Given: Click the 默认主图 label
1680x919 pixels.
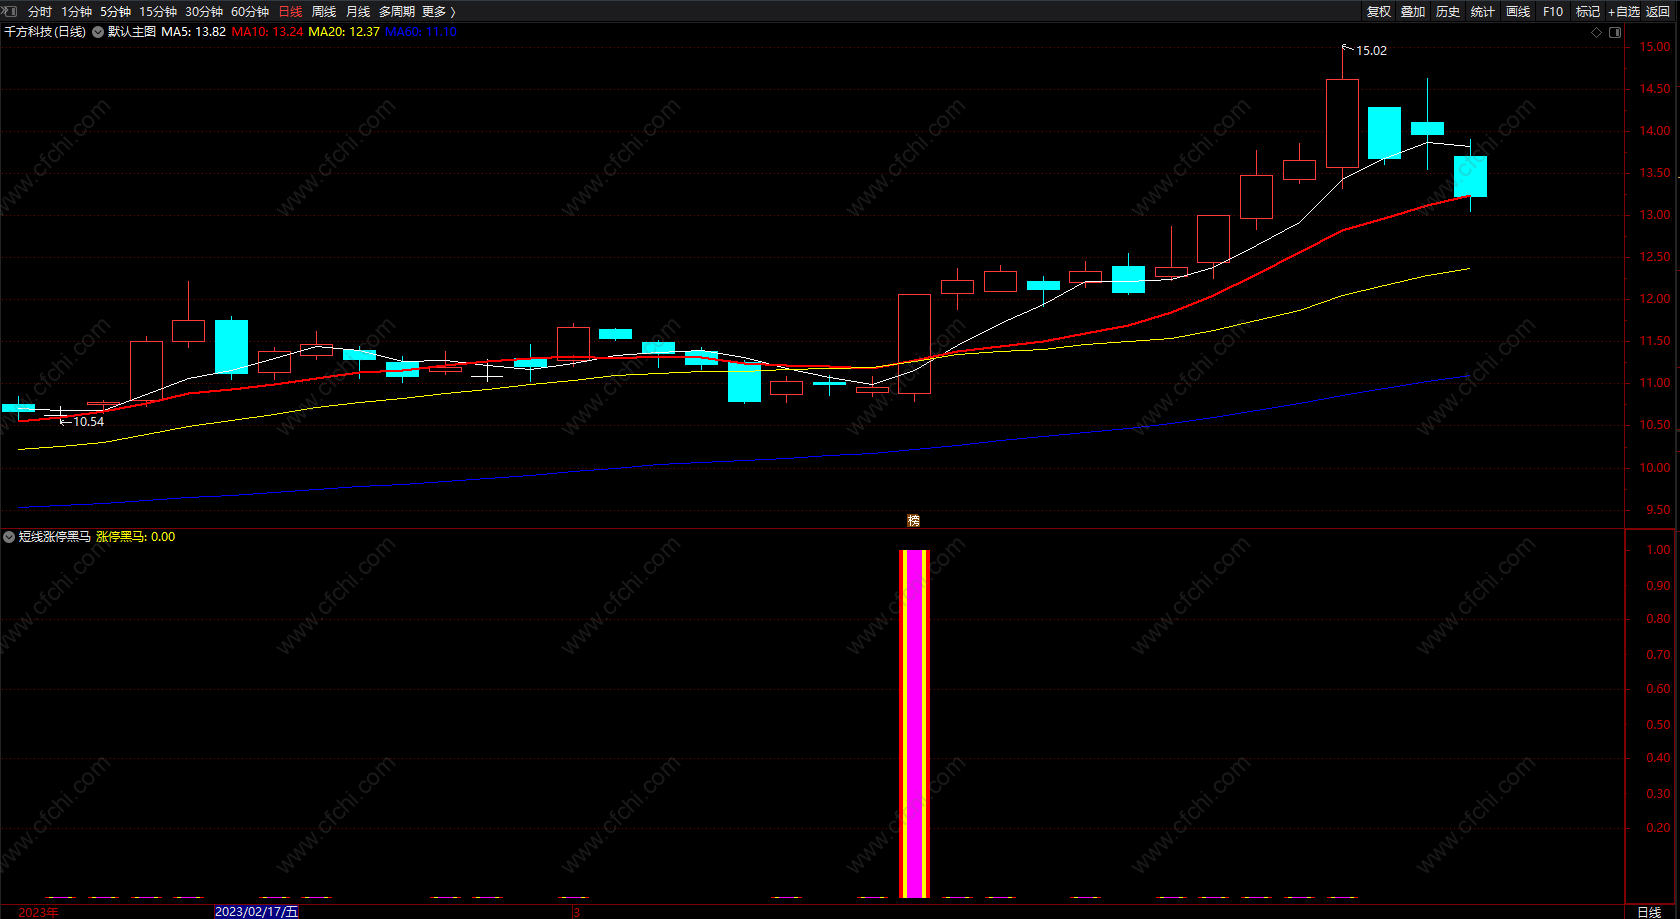Looking at the screenshot, I should [x=132, y=32].
